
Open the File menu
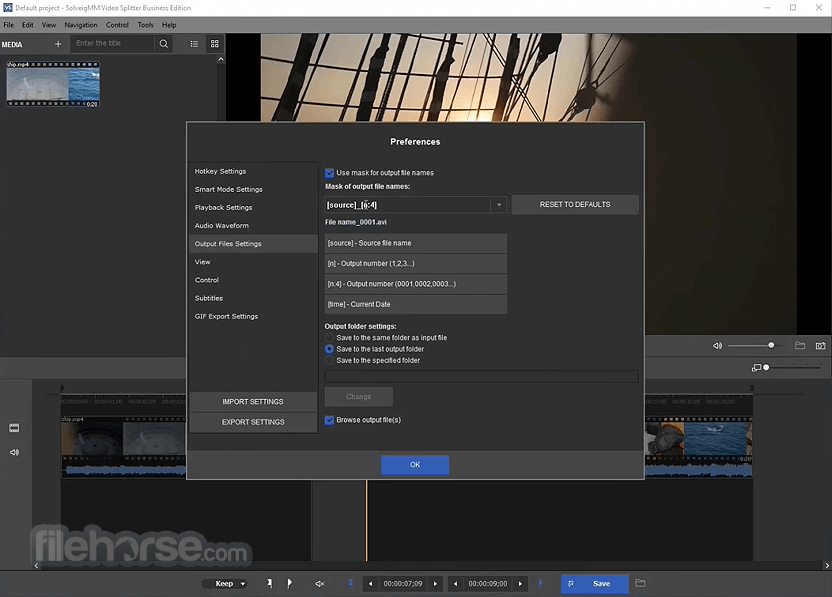coord(9,25)
